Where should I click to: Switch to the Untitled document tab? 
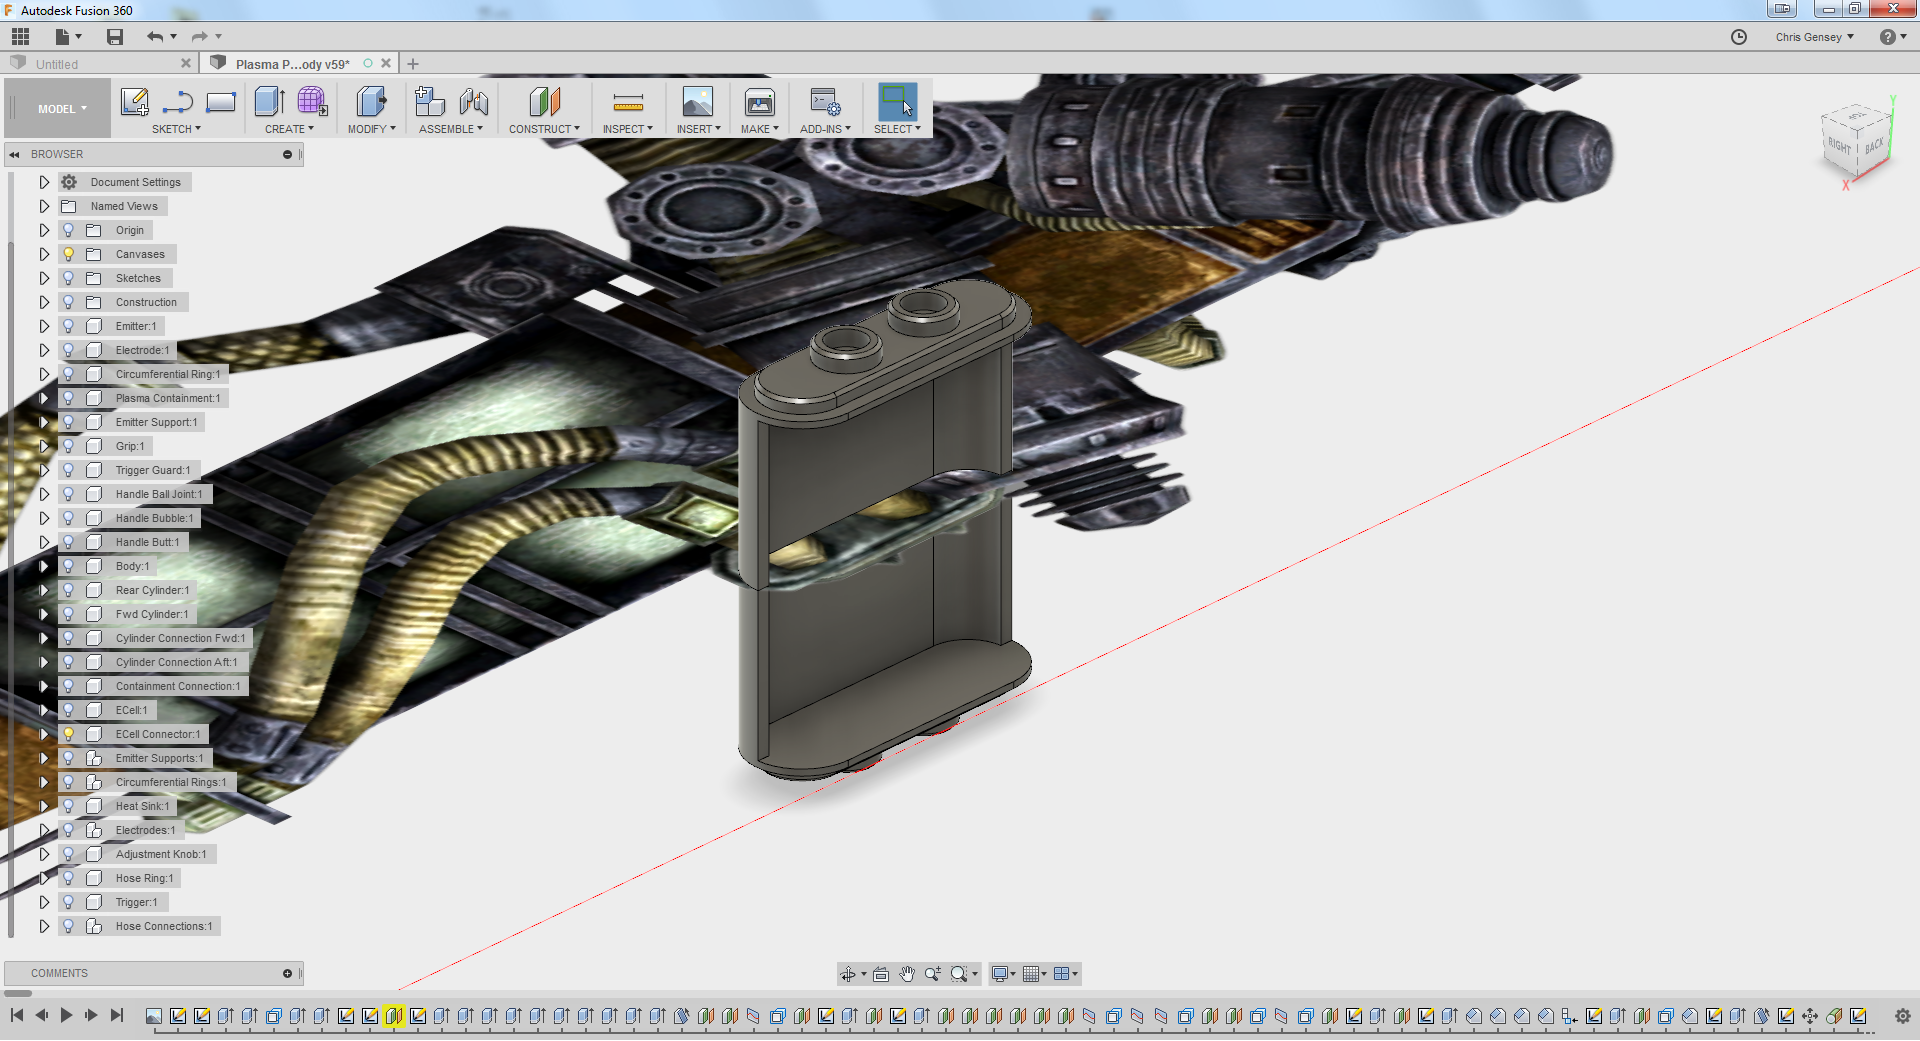57,64
